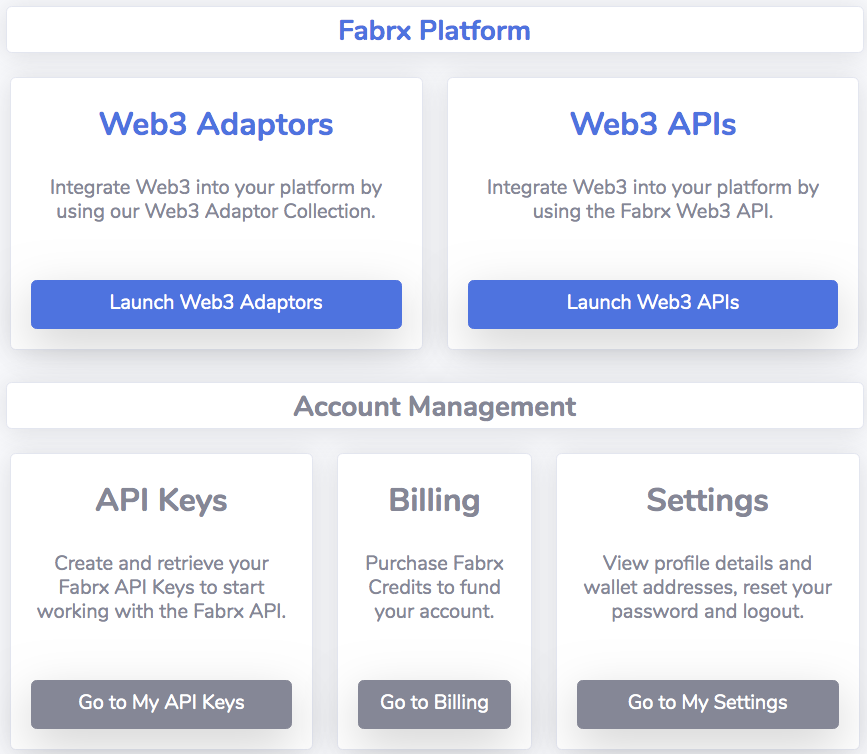
Task: Open Go to My API Keys
Action: (161, 704)
